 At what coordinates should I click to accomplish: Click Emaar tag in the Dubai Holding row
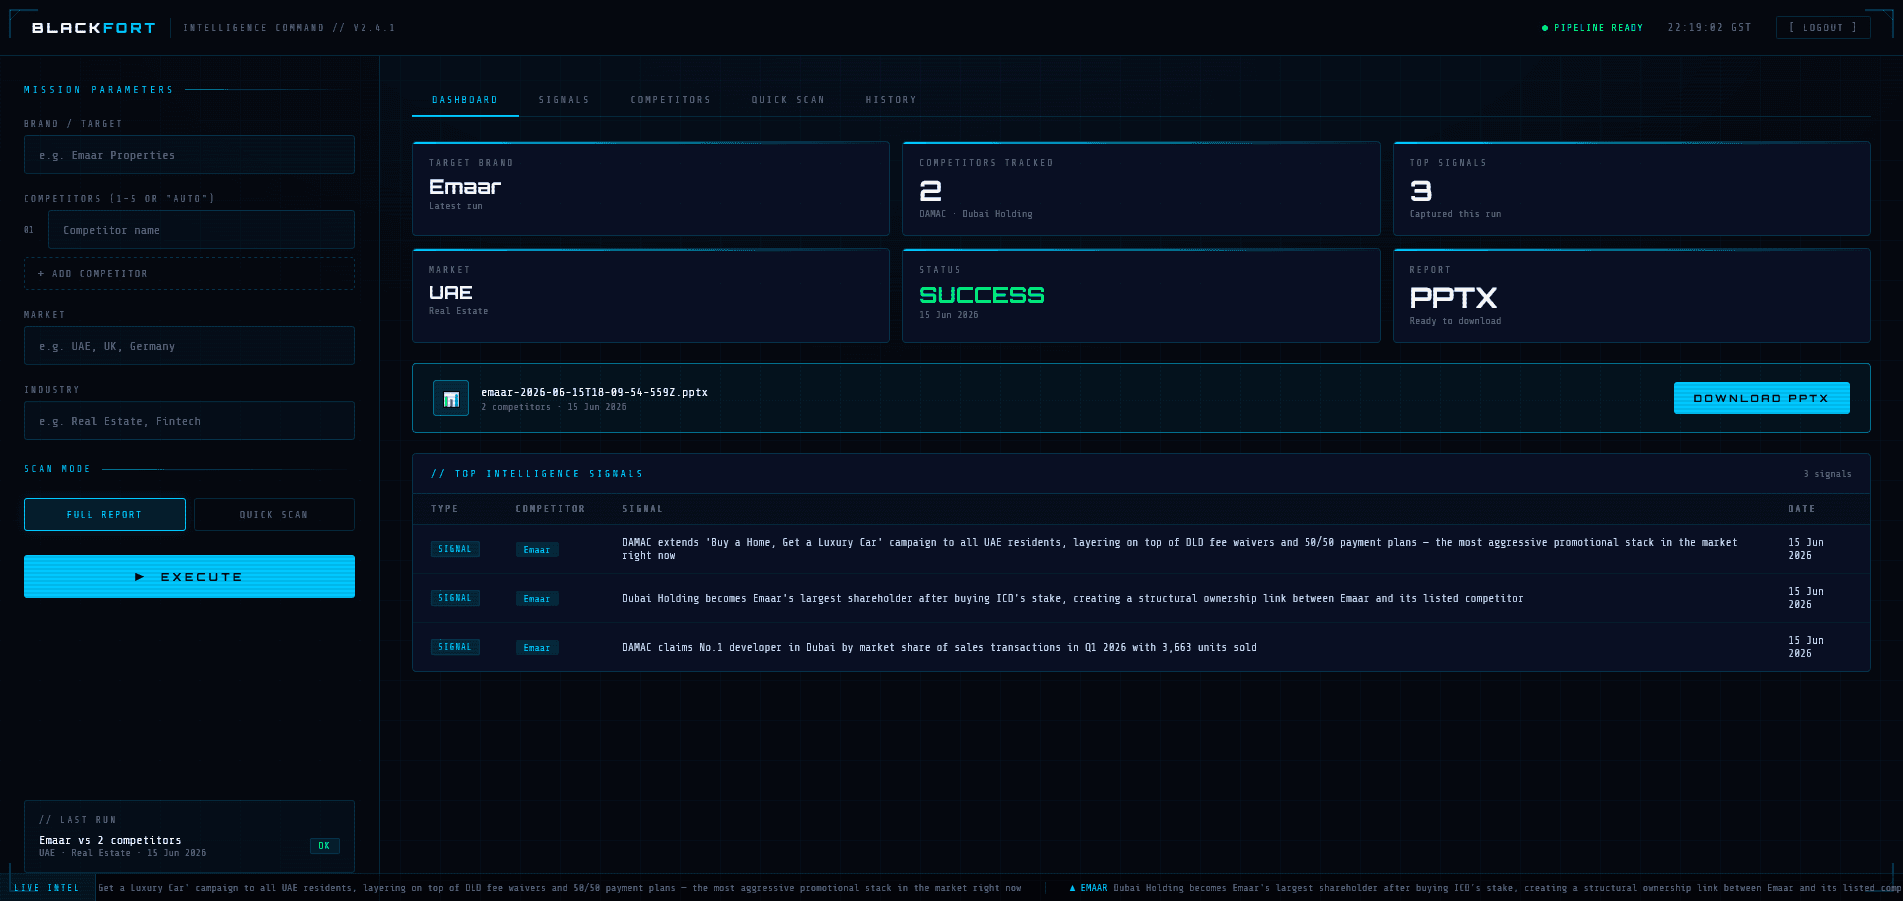(537, 599)
